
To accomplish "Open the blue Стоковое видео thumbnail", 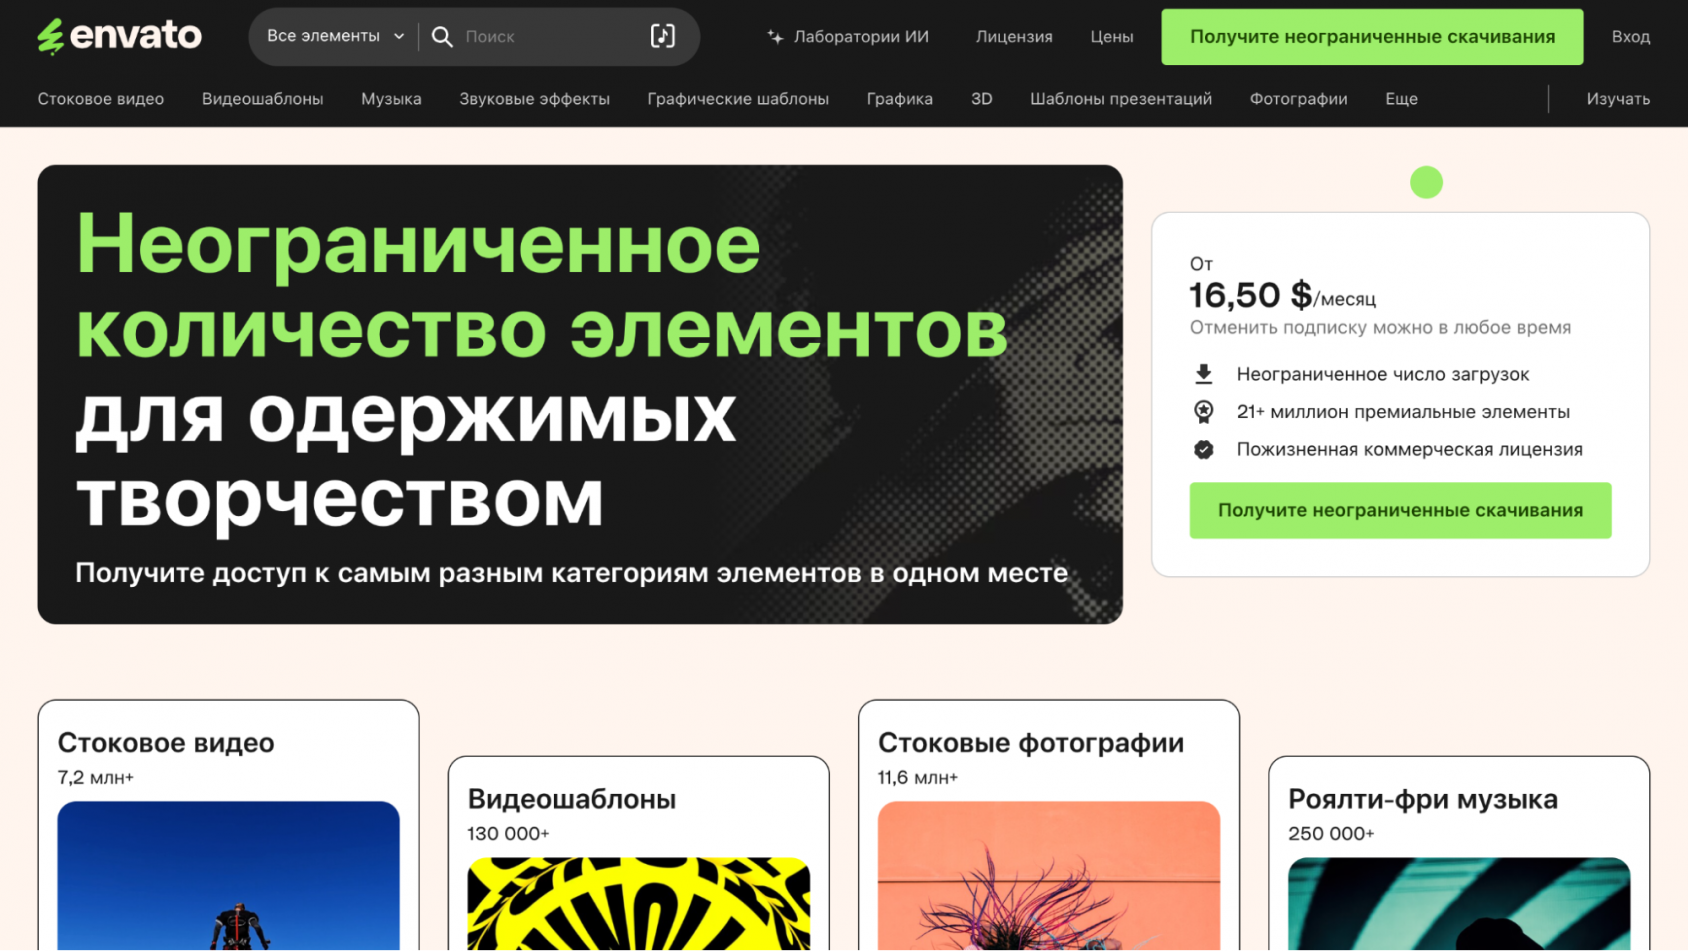I will pyautogui.click(x=228, y=876).
